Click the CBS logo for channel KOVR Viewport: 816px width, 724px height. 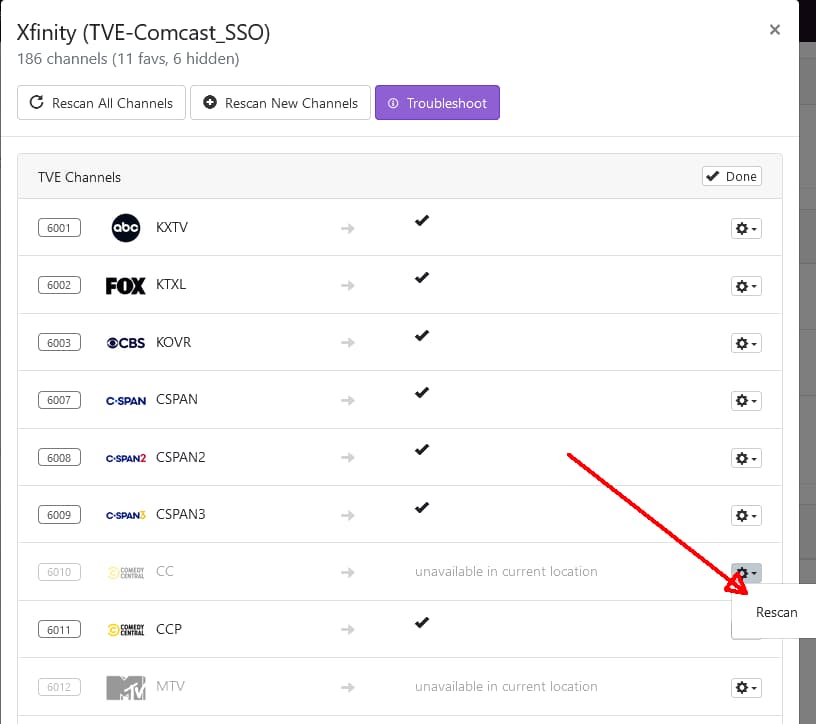coord(124,342)
